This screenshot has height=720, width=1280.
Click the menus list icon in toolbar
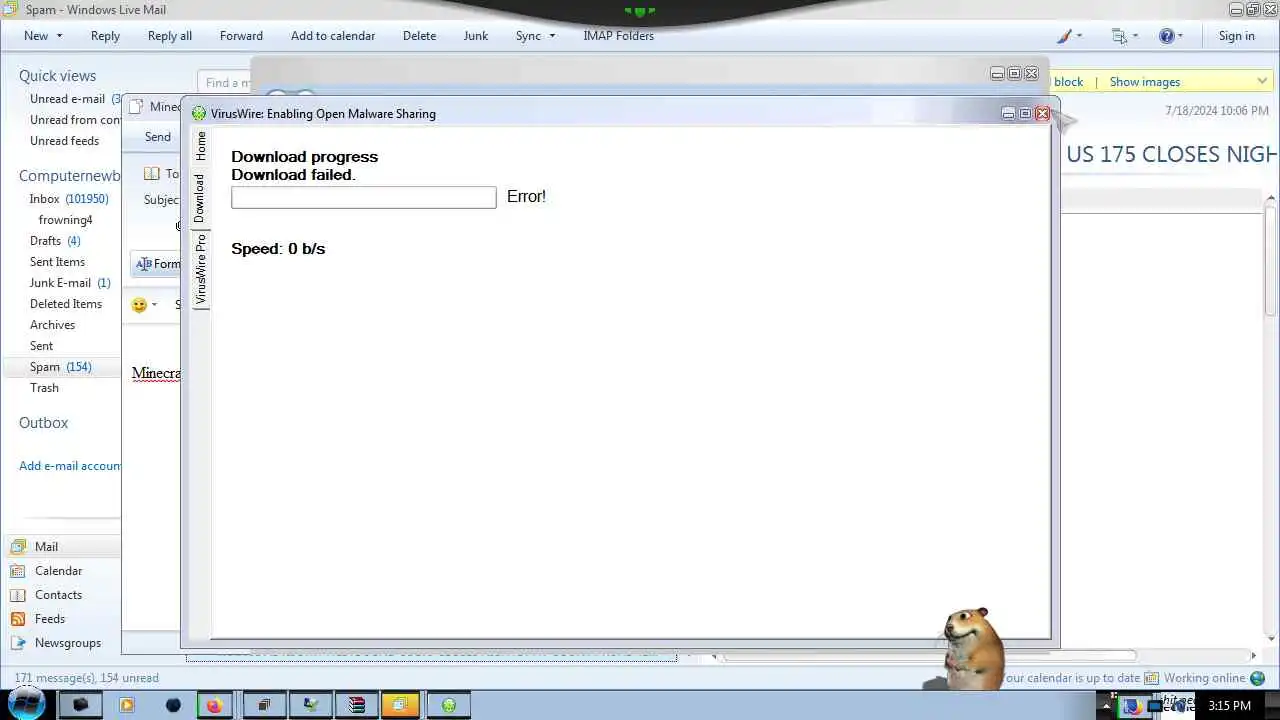tap(1119, 36)
